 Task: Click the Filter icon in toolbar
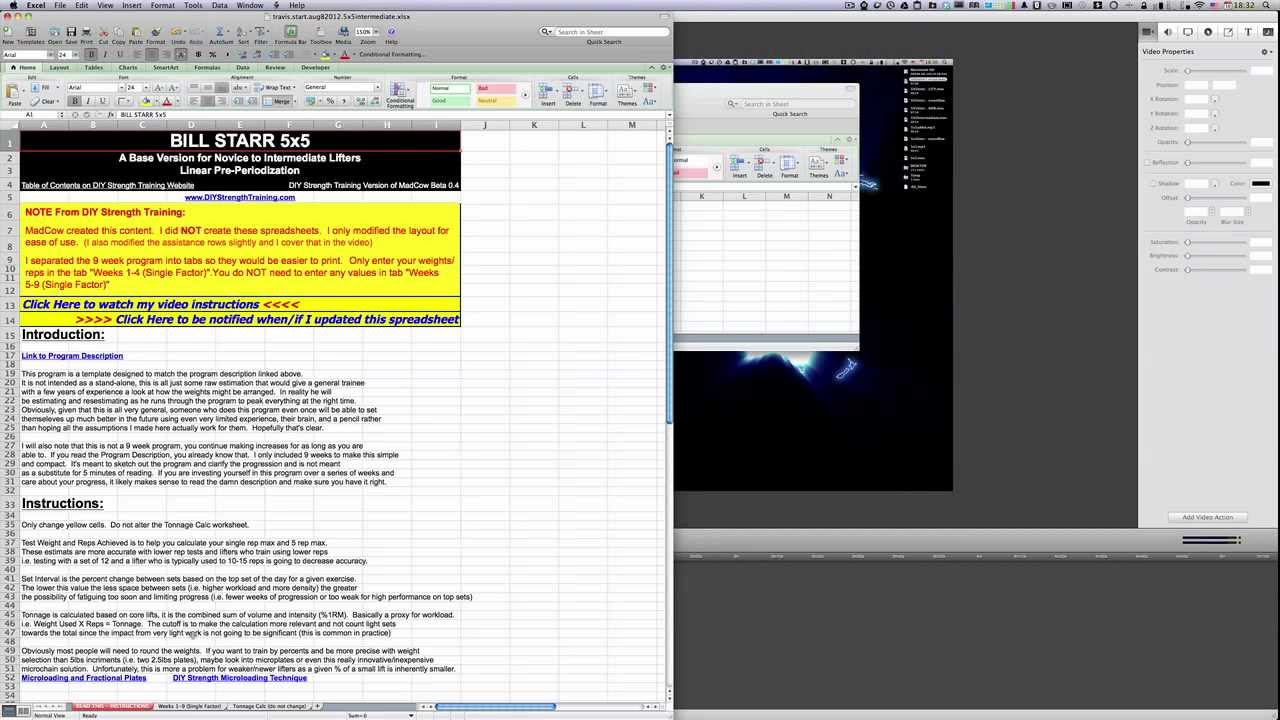click(x=259, y=32)
